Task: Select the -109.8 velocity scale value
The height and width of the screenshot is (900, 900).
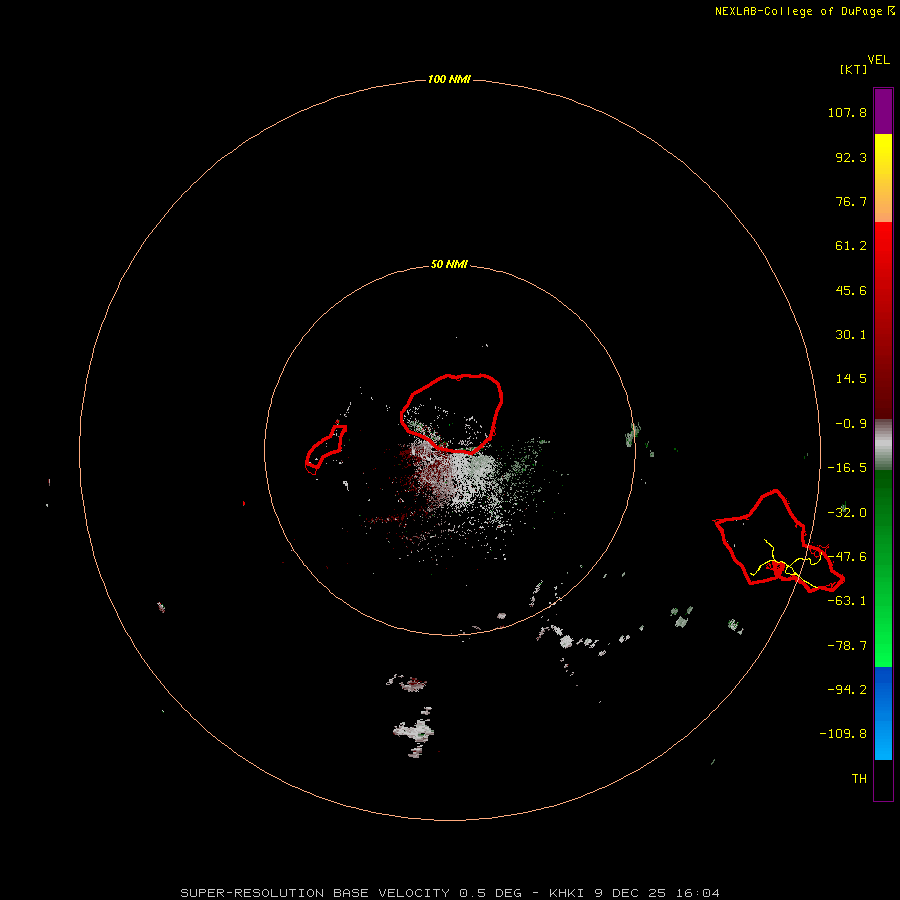Action: [843, 734]
